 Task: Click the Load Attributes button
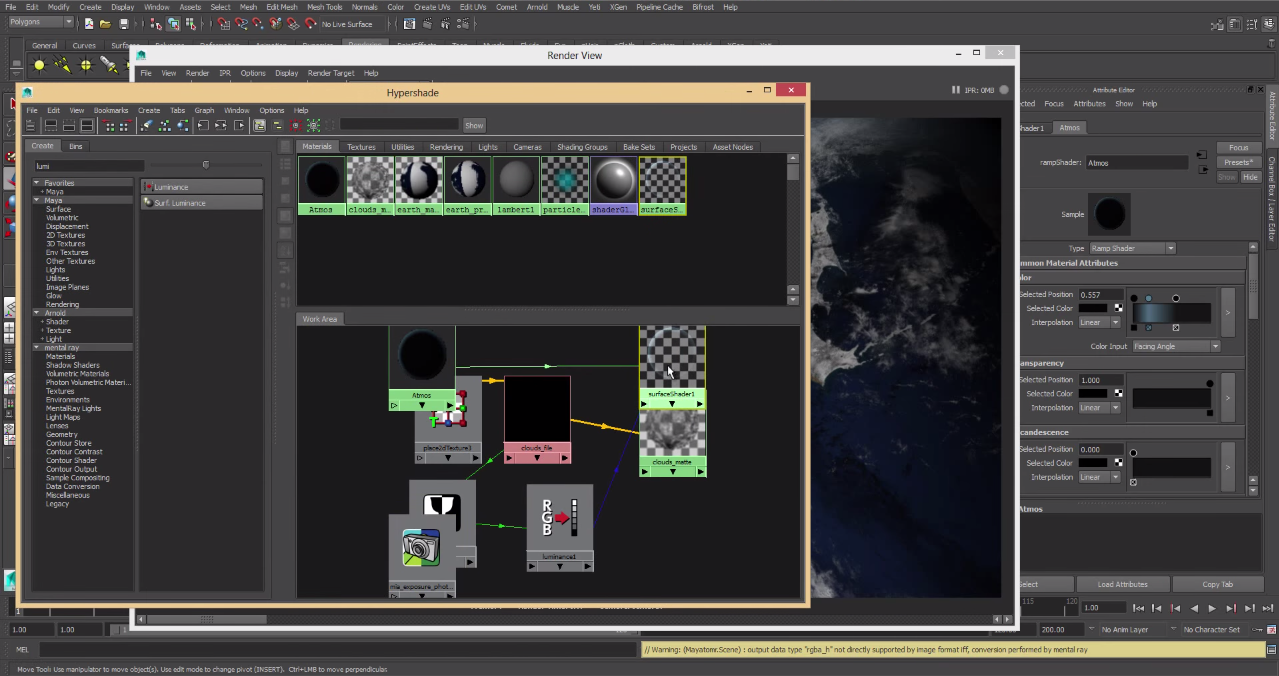tap(1121, 584)
